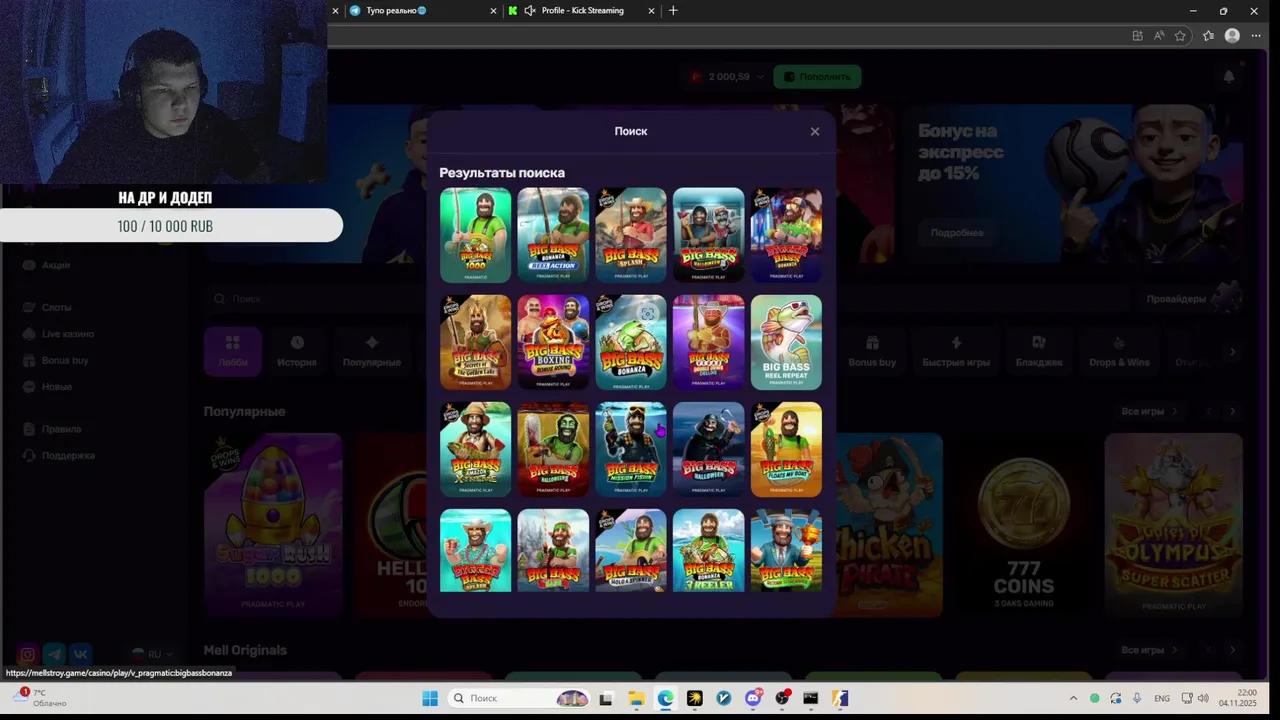Select the Лобби category tab
This screenshot has width=1280, height=720.
point(233,352)
